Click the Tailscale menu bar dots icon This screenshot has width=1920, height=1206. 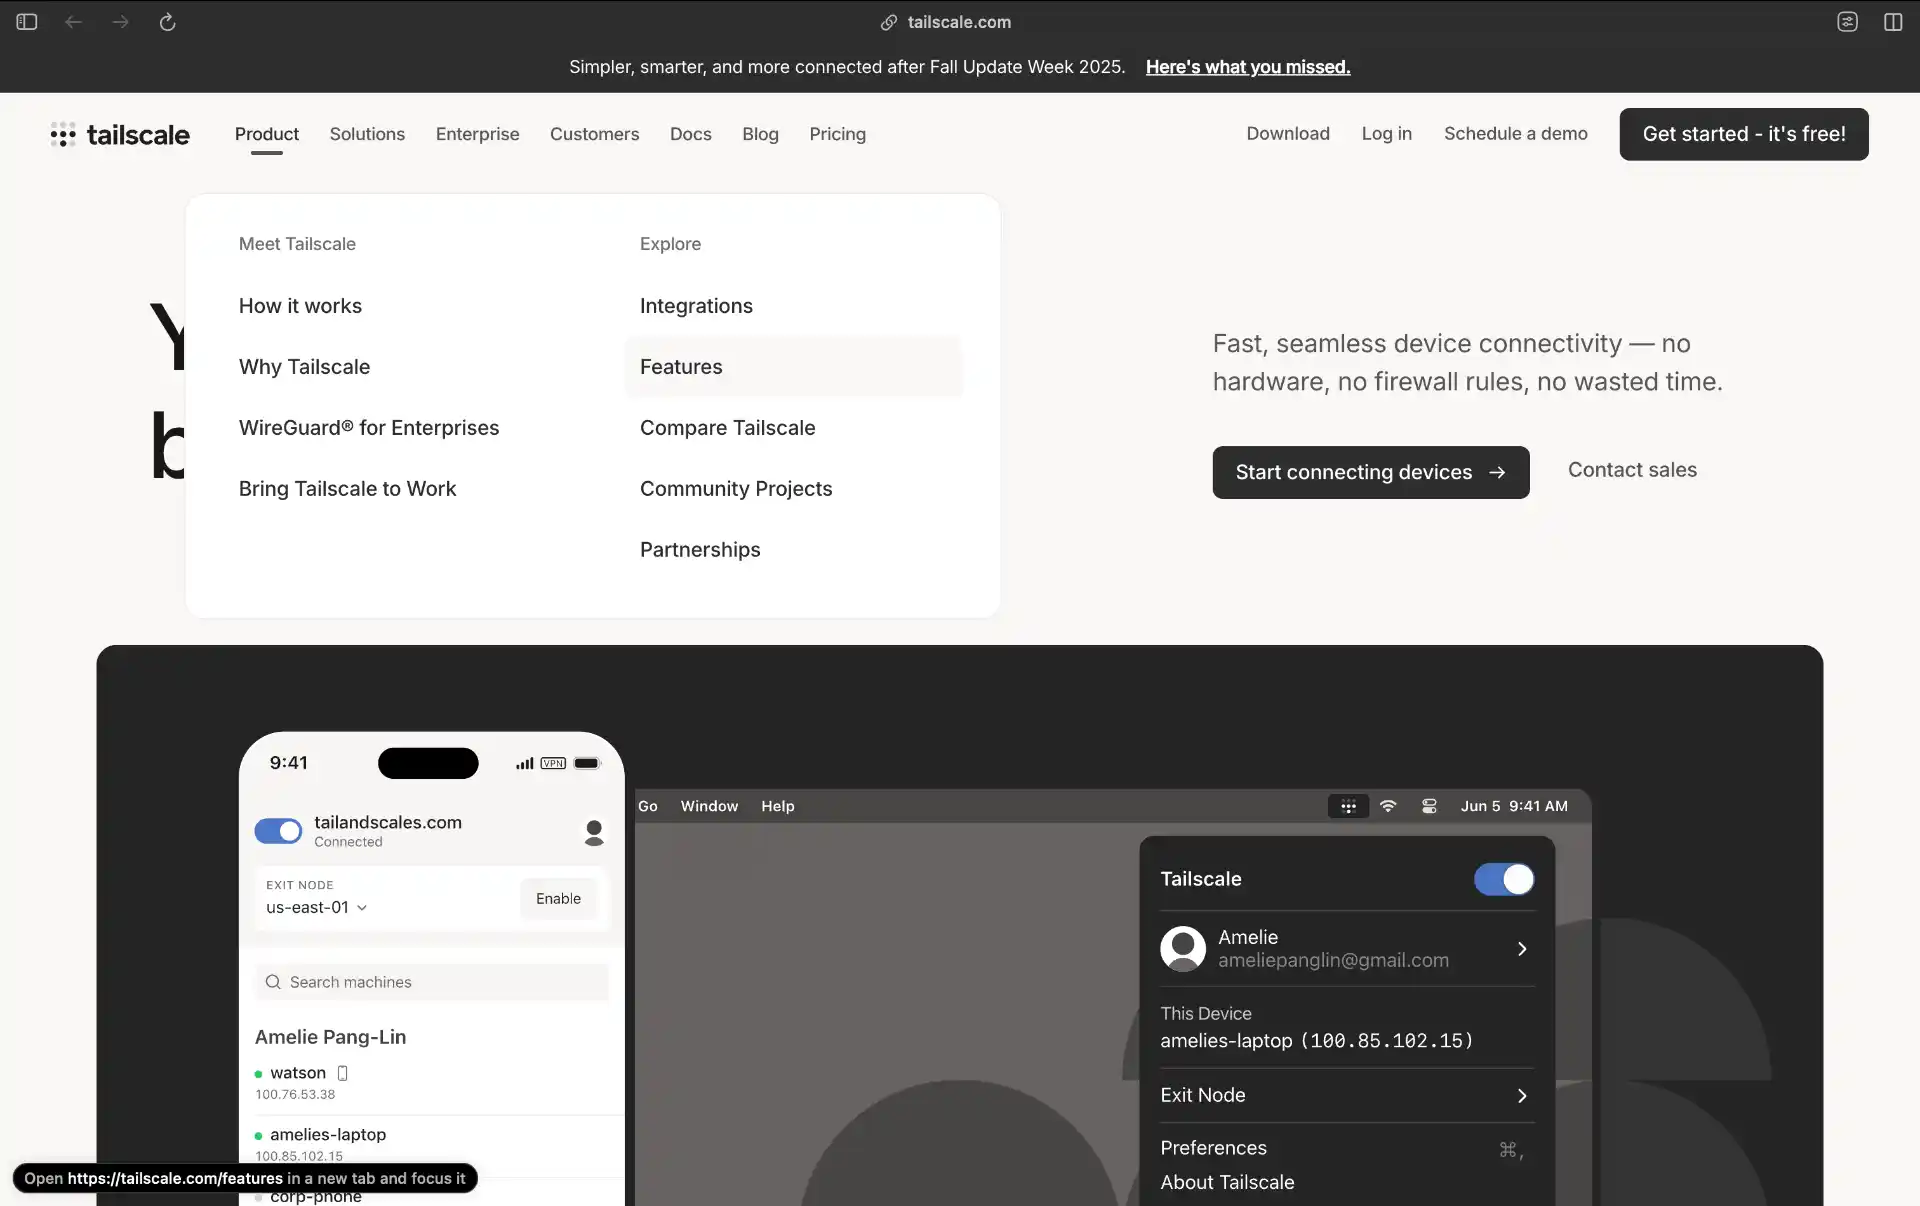pos(1348,806)
